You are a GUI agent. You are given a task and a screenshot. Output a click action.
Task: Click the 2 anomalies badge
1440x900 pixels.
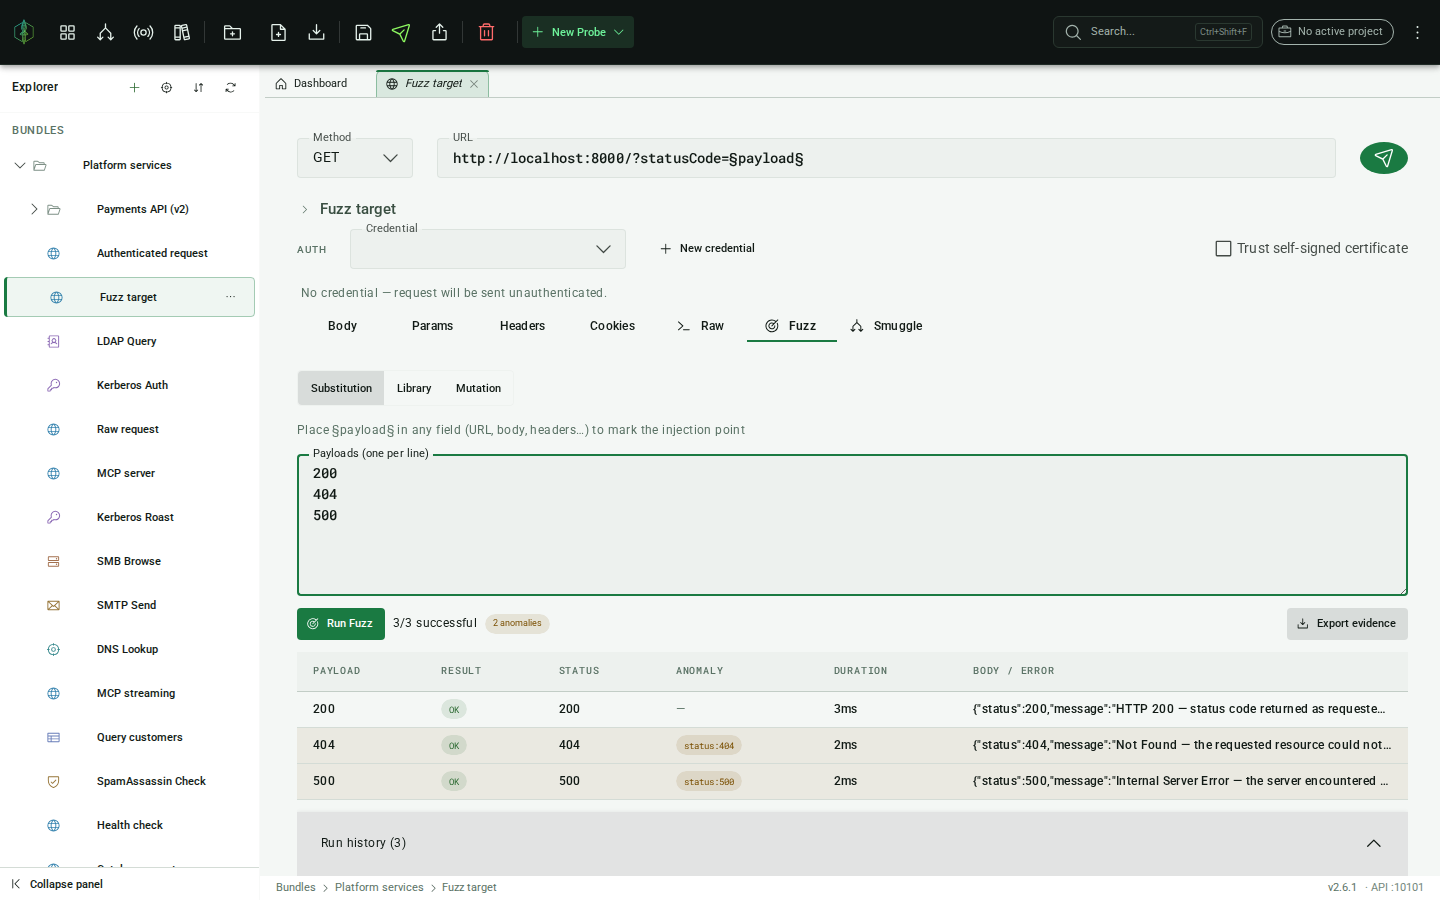tap(517, 624)
